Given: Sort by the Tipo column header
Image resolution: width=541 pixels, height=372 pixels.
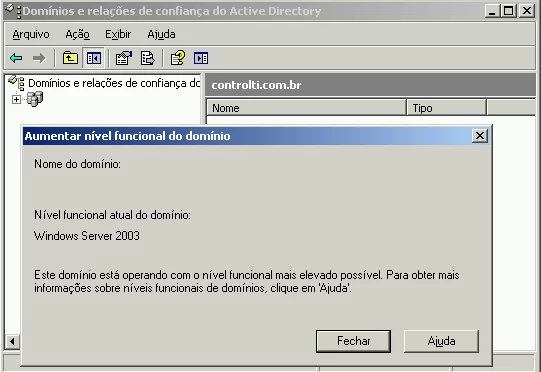Looking at the screenshot, I should [446, 108].
